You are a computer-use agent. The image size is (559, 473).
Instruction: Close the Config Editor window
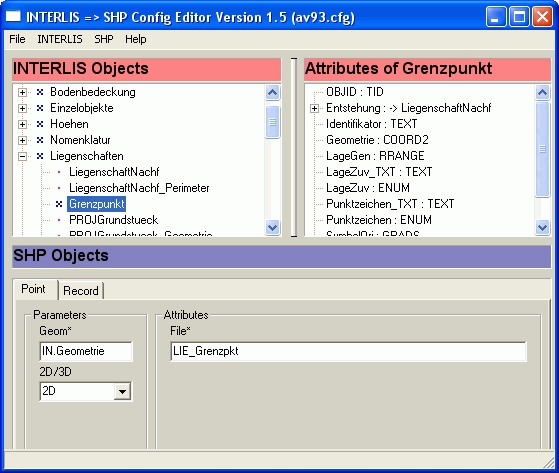point(542,16)
